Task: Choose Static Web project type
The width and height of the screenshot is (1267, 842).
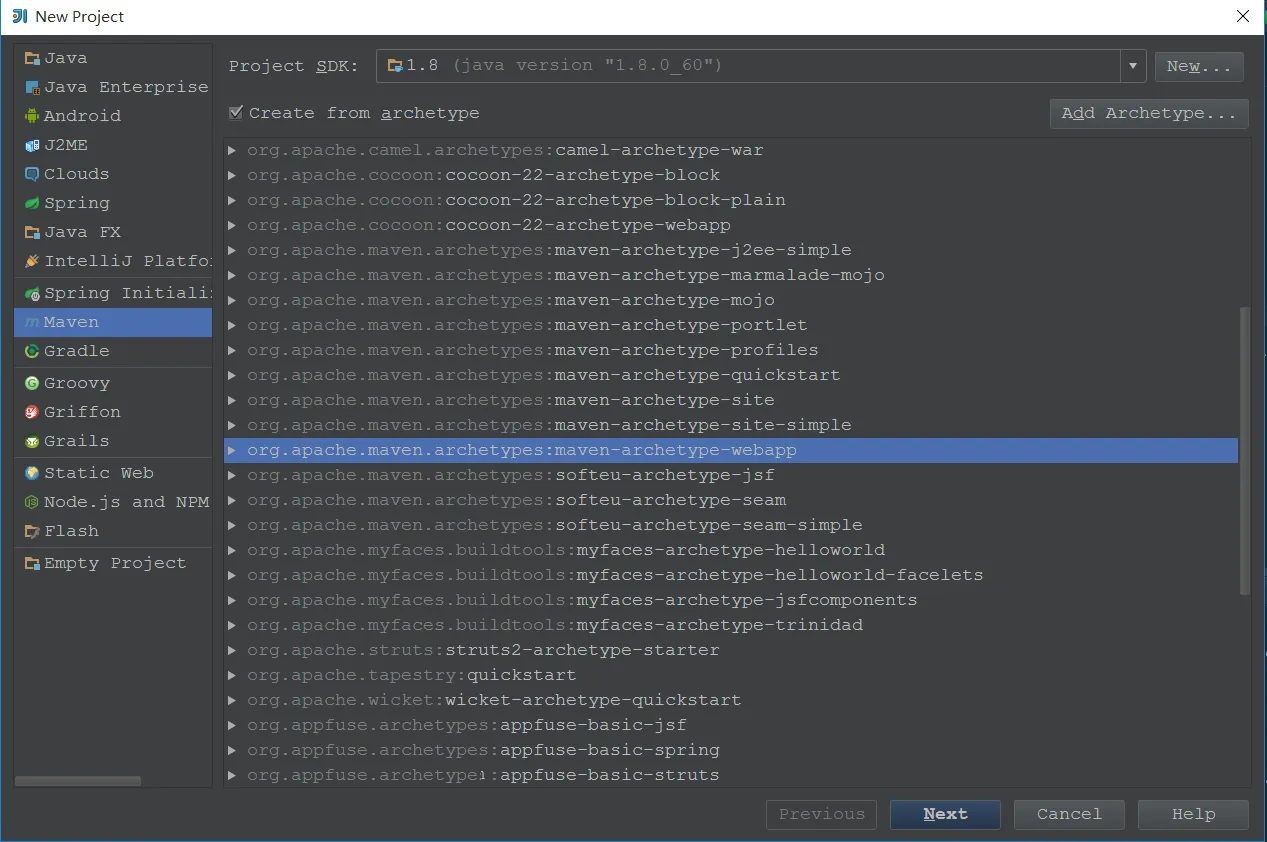Action: tap(113, 473)
